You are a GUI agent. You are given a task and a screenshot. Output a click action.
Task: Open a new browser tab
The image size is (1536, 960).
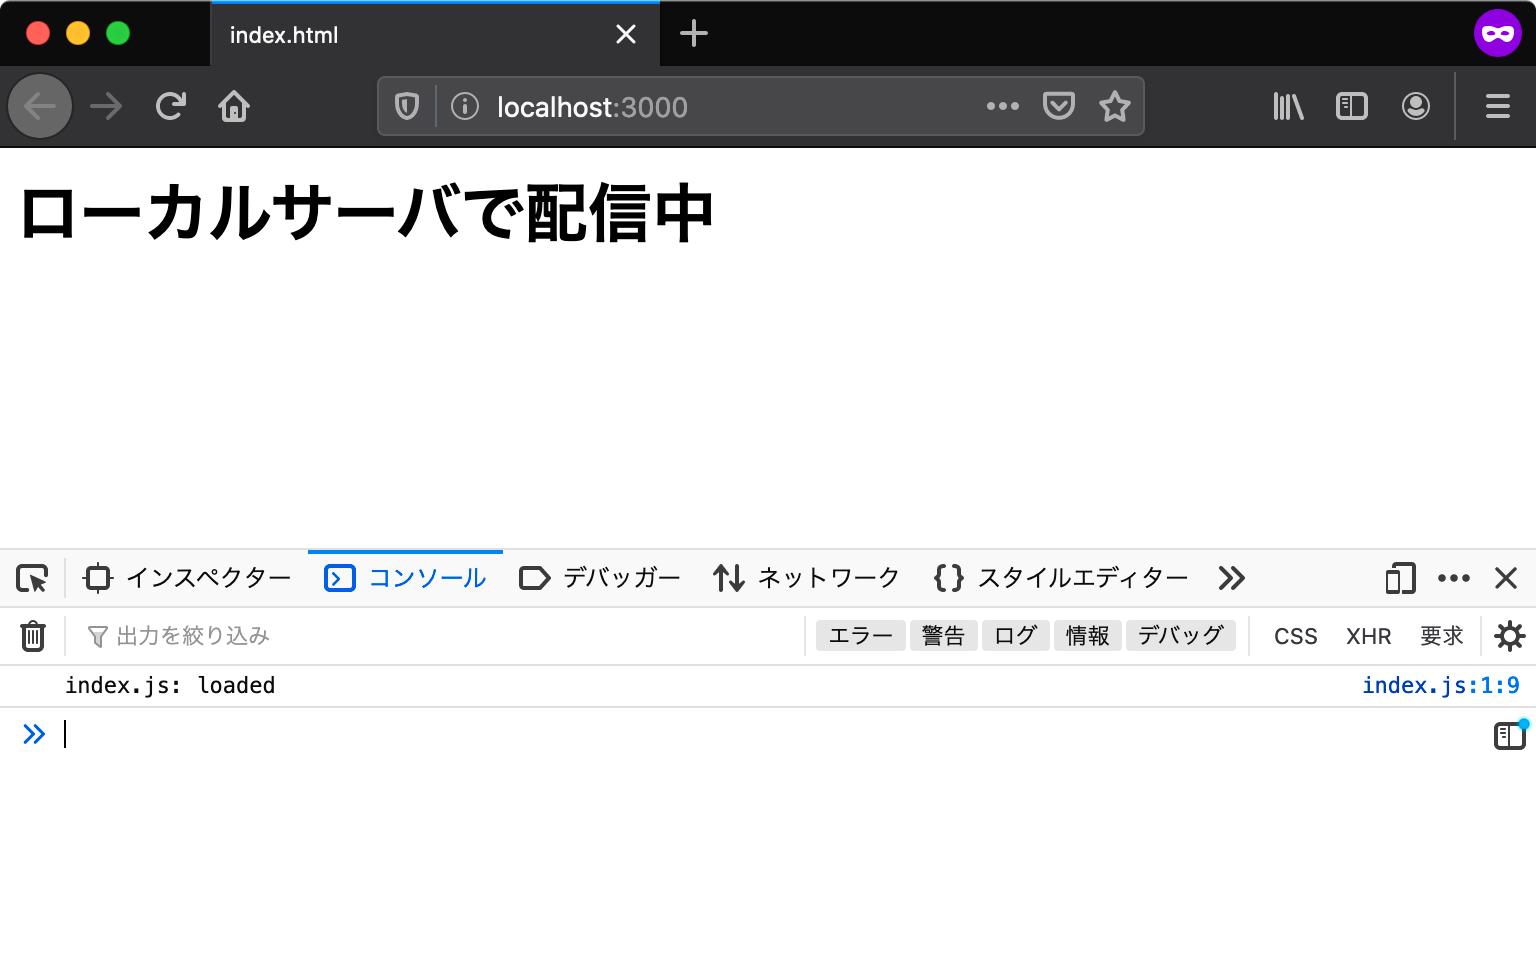pos(694,33)
